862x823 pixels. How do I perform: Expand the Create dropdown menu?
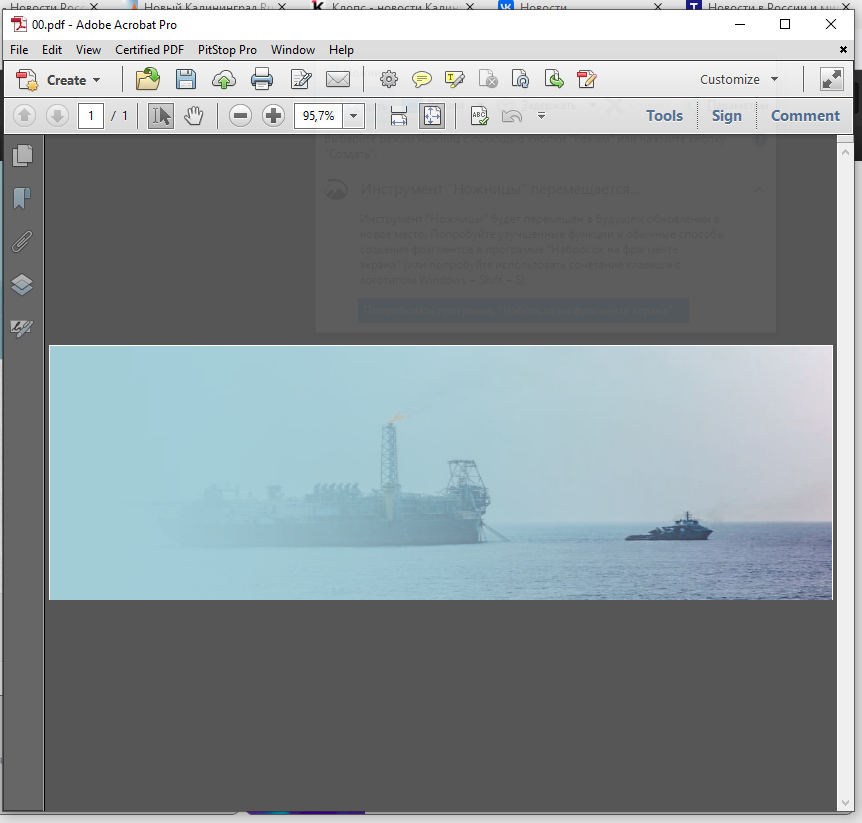point(97,80)
